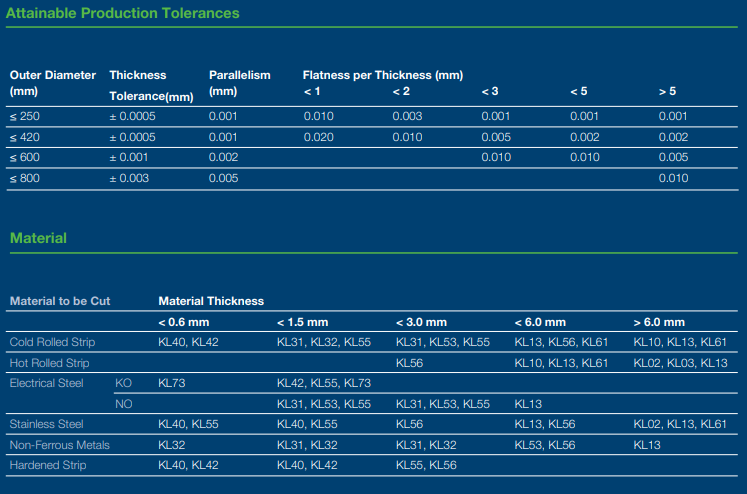The height and width of the screenshot is (494, 747).
Task: Select the "KL42, KL55, KL73" cell
Action: [324, 383]
